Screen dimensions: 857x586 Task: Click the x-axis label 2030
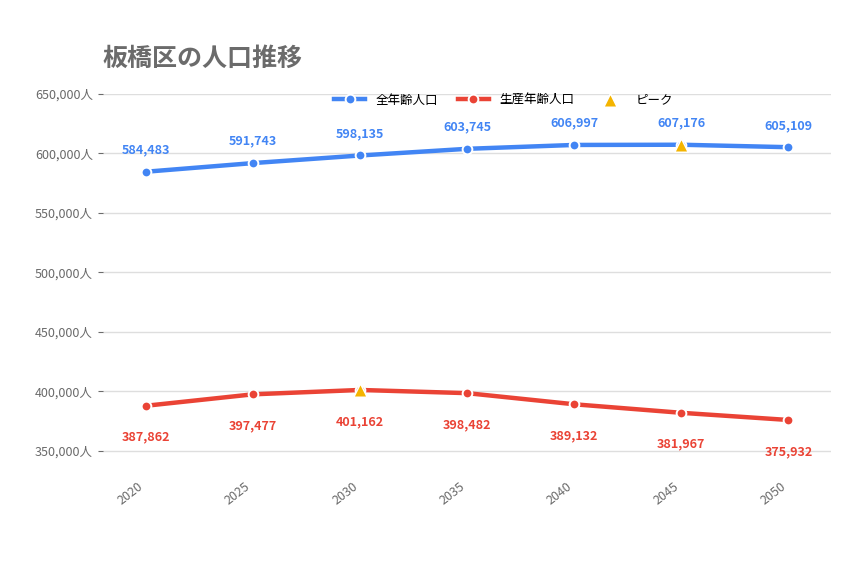pos(344,493)
